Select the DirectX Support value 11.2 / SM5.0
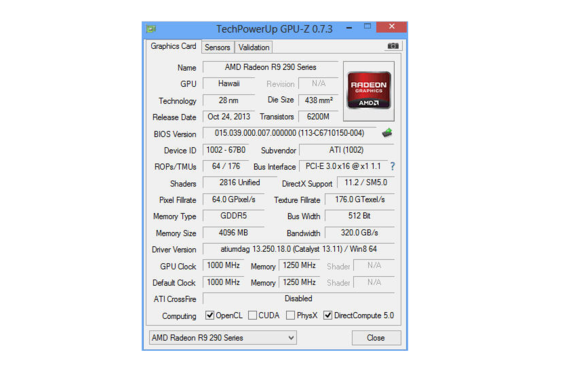579x382 pixels. 366,183
